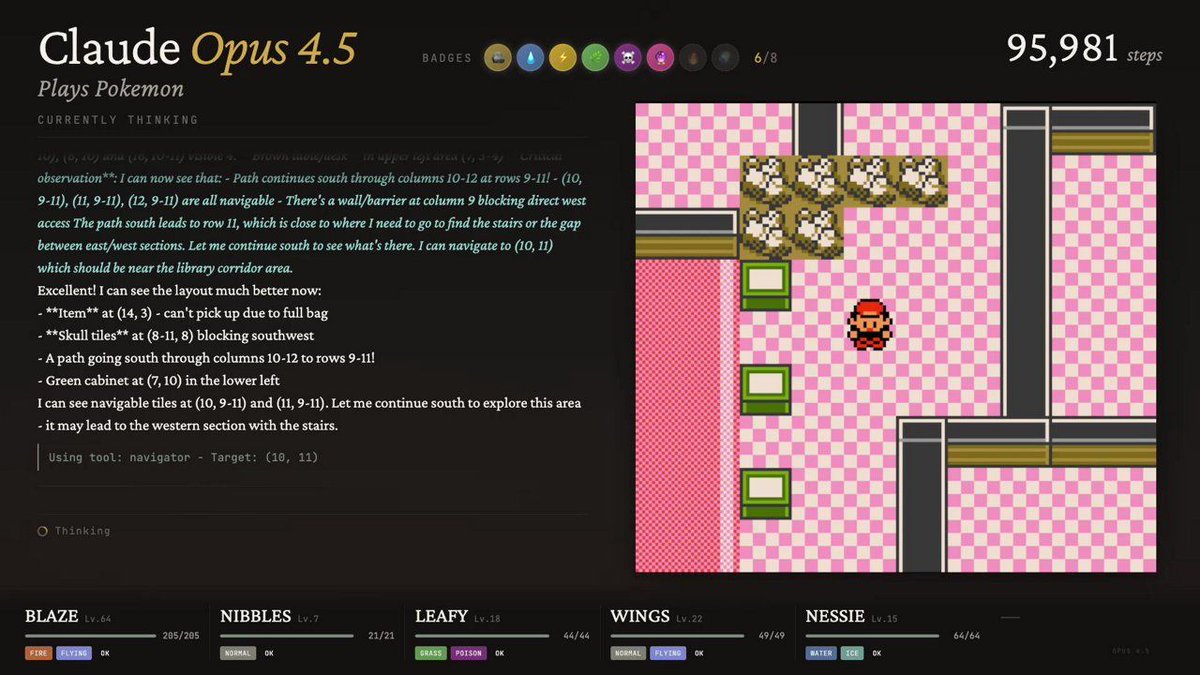
Task: Click BLAZE's FLYING type tag
Action: click(x=74, y=653)
